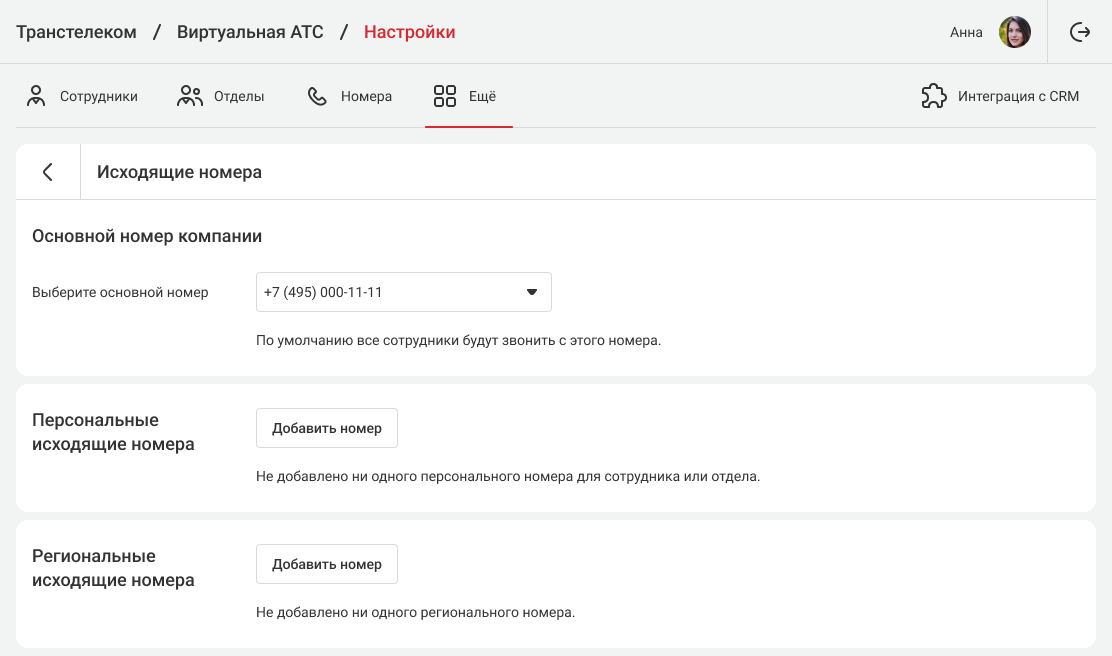Screen dimensions: 1112x656
Task: Click the CRM integration puzzle icon
Action: point(933,96)
